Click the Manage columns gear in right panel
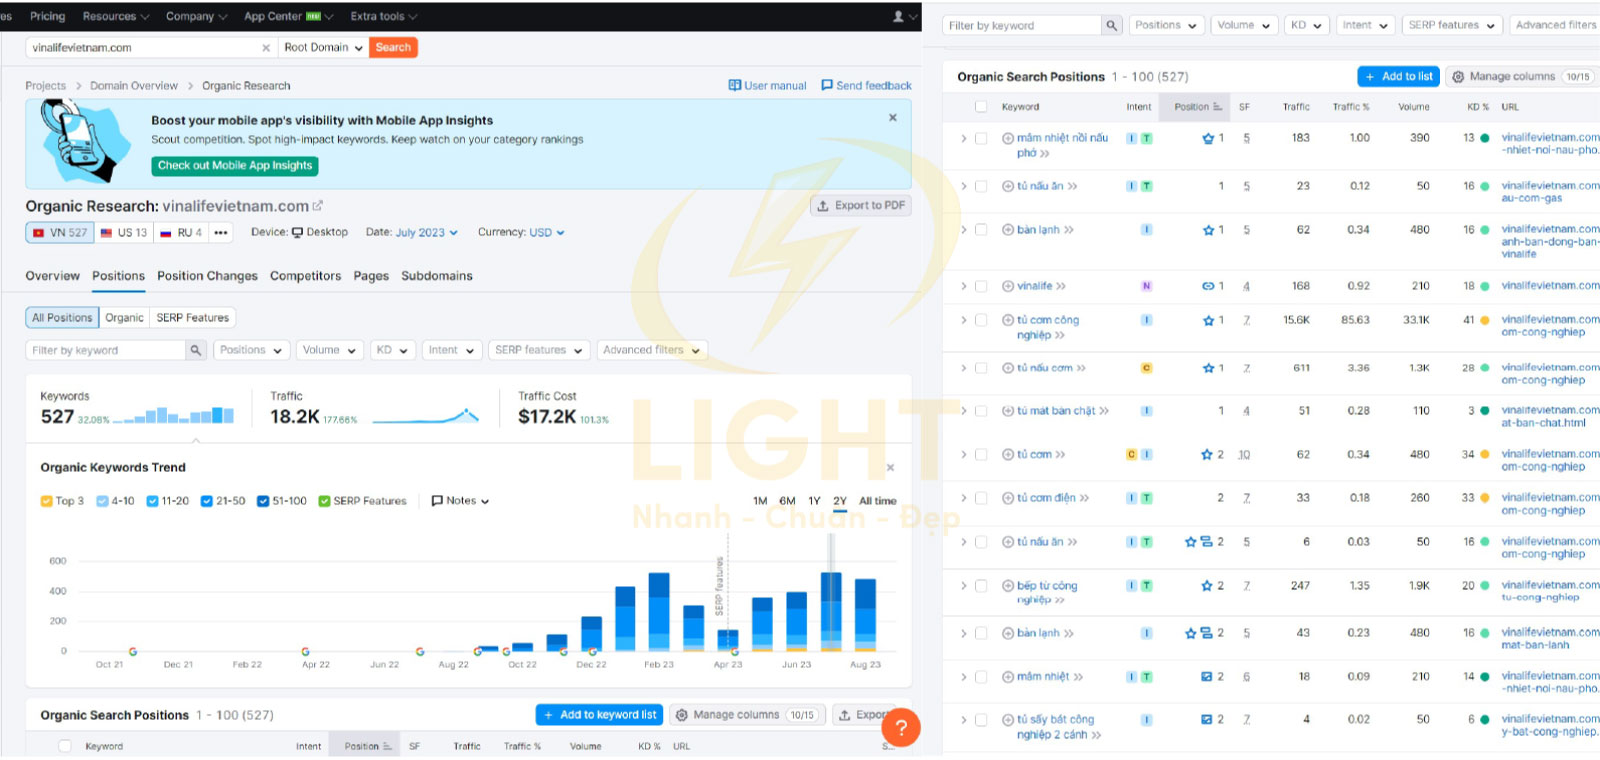This screenshot has width=1600, height=760. [1458, 77]
